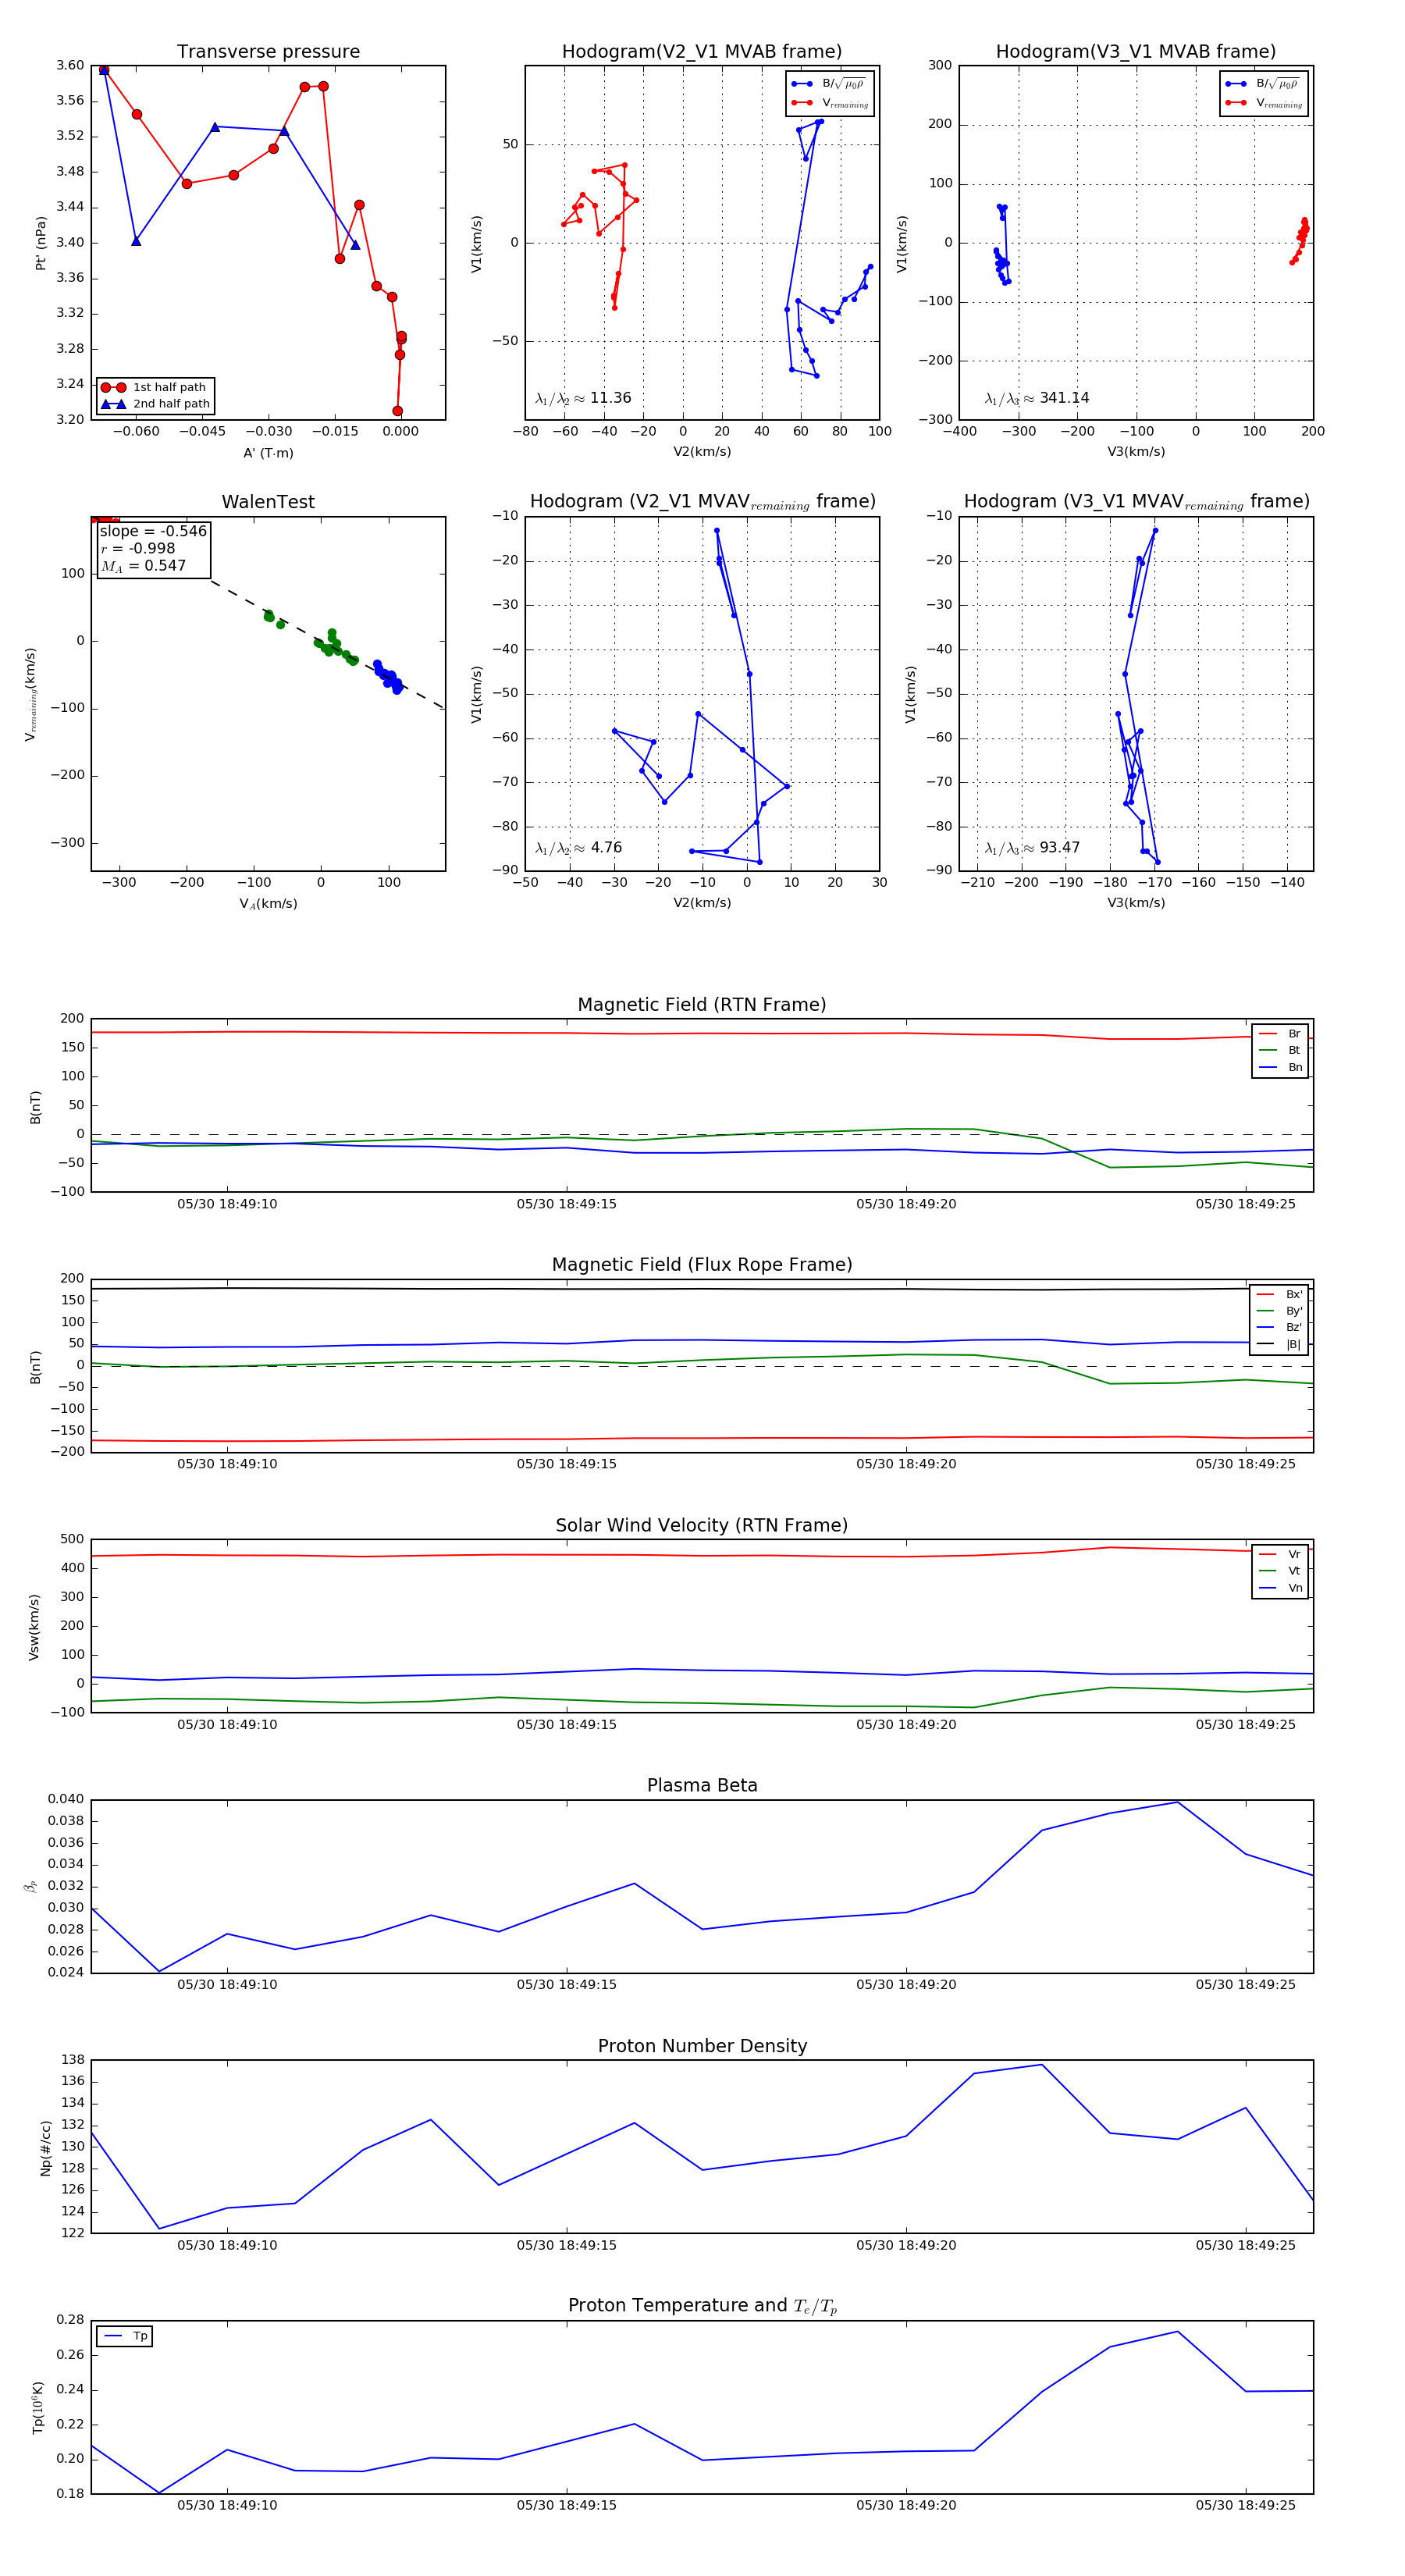Click the 'Vn' legend entry

pyautogui.click(x=1280, y=1588)
